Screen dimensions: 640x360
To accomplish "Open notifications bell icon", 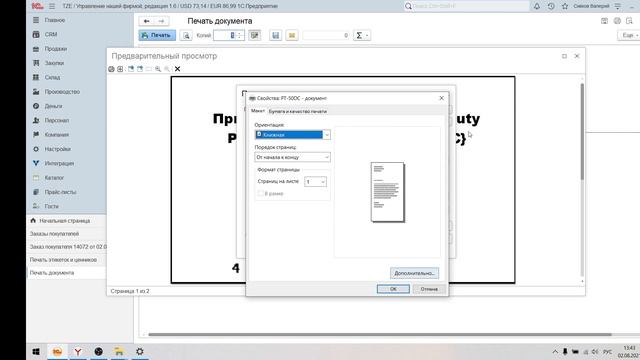I will [x=537, y=6].
